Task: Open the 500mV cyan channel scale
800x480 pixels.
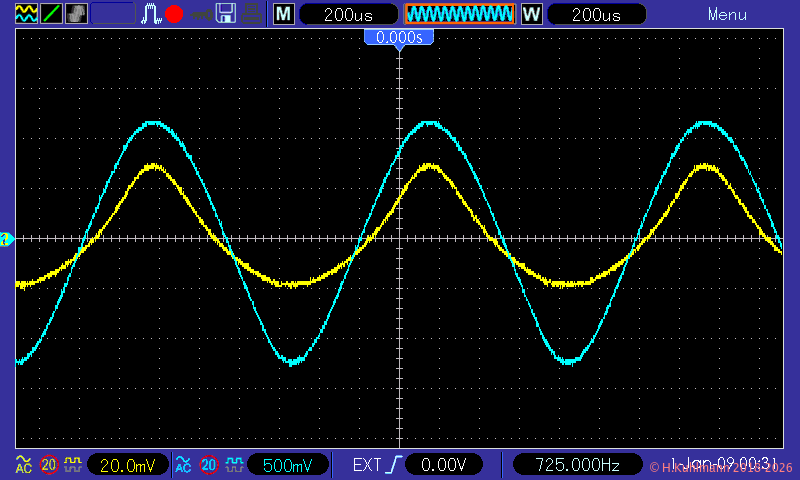Action: pos(294,465)
